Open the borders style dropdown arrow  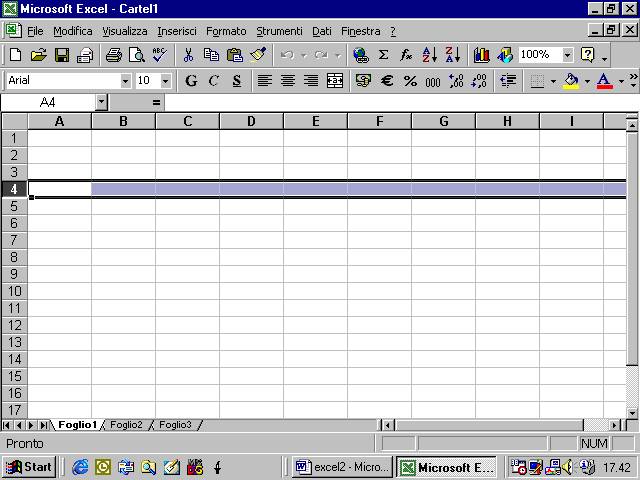coord(553,81)
